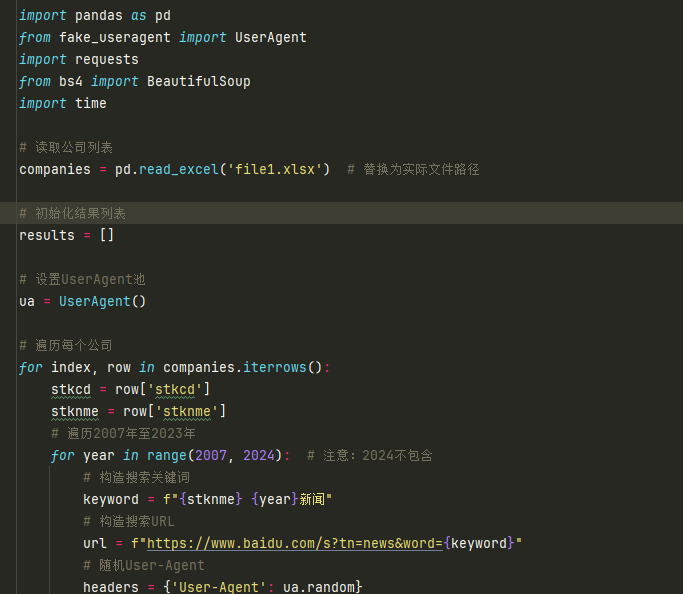Screen dimensions: 683x594
Task: Click the baidu.com URL link in code
Action: pyautogui.click(x=295, y=543)
